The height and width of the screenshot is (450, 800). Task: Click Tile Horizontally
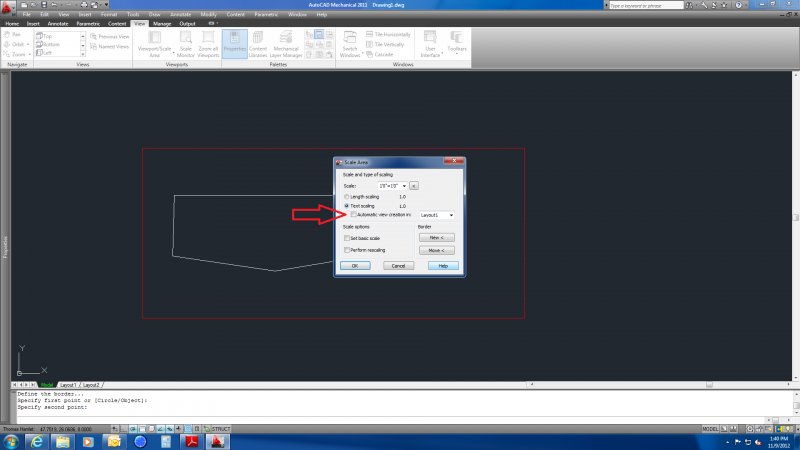388,34
